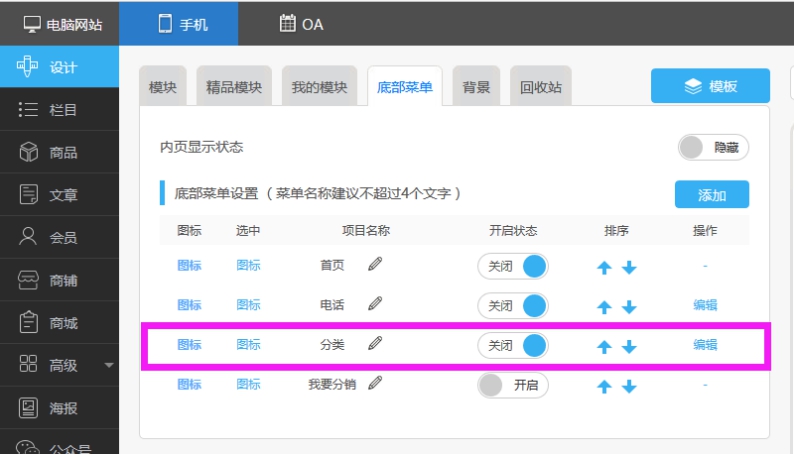Move 首页 row up with arrow
Viewport: 794px width, 455px height.
click(x=603, y=267)
